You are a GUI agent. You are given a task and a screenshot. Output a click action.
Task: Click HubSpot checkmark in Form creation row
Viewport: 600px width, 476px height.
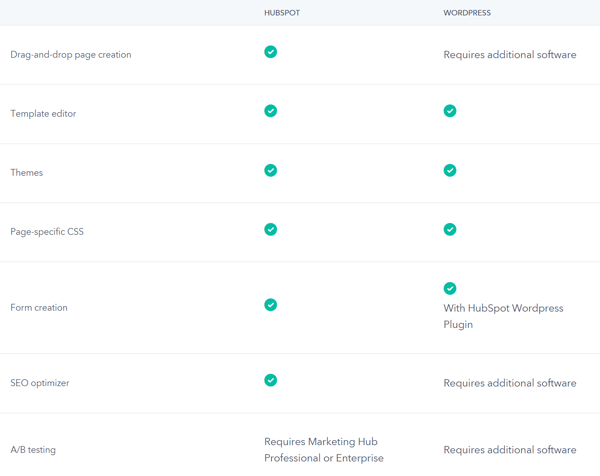point(271,305)
